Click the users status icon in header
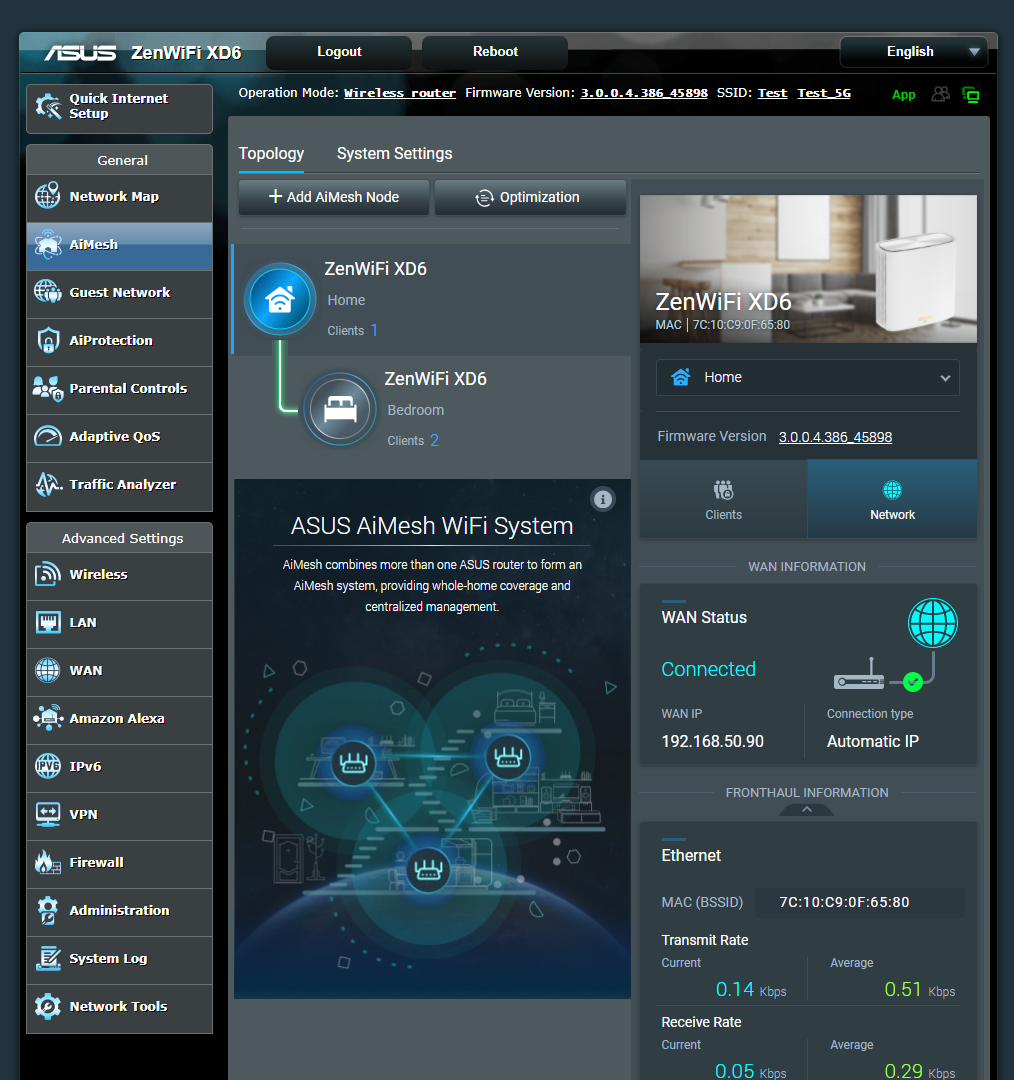The image size is (1014, 1080). tap(940, 94)
